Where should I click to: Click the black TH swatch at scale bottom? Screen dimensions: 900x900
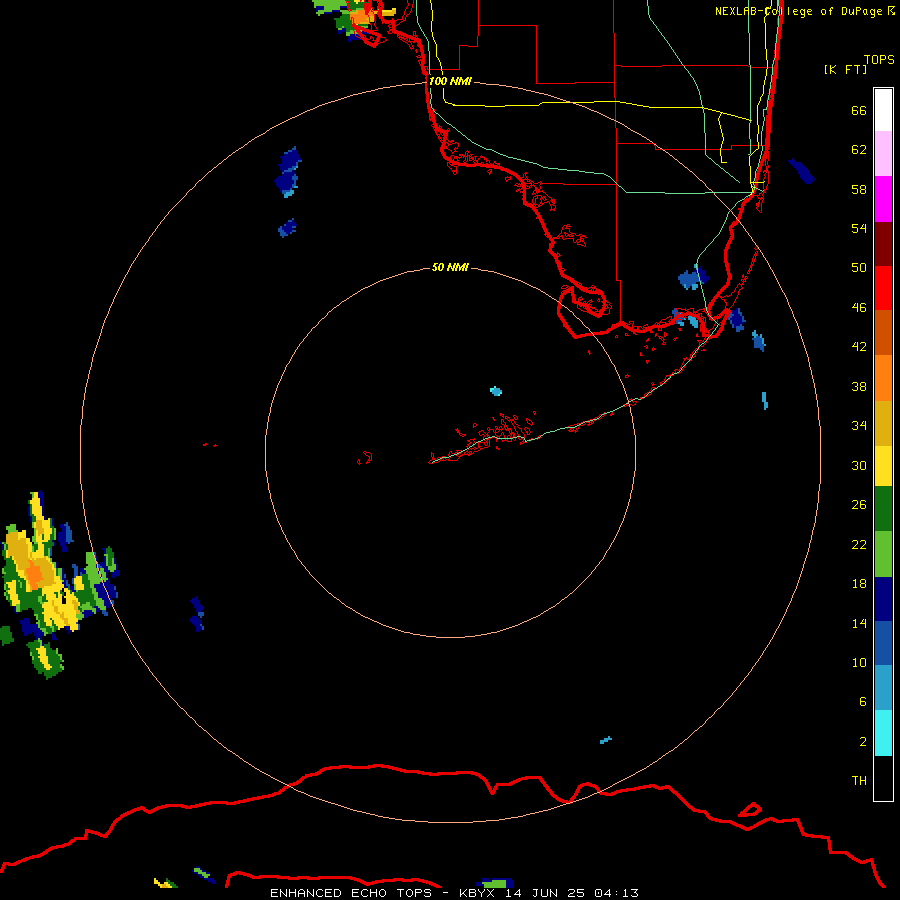[883, 778]
